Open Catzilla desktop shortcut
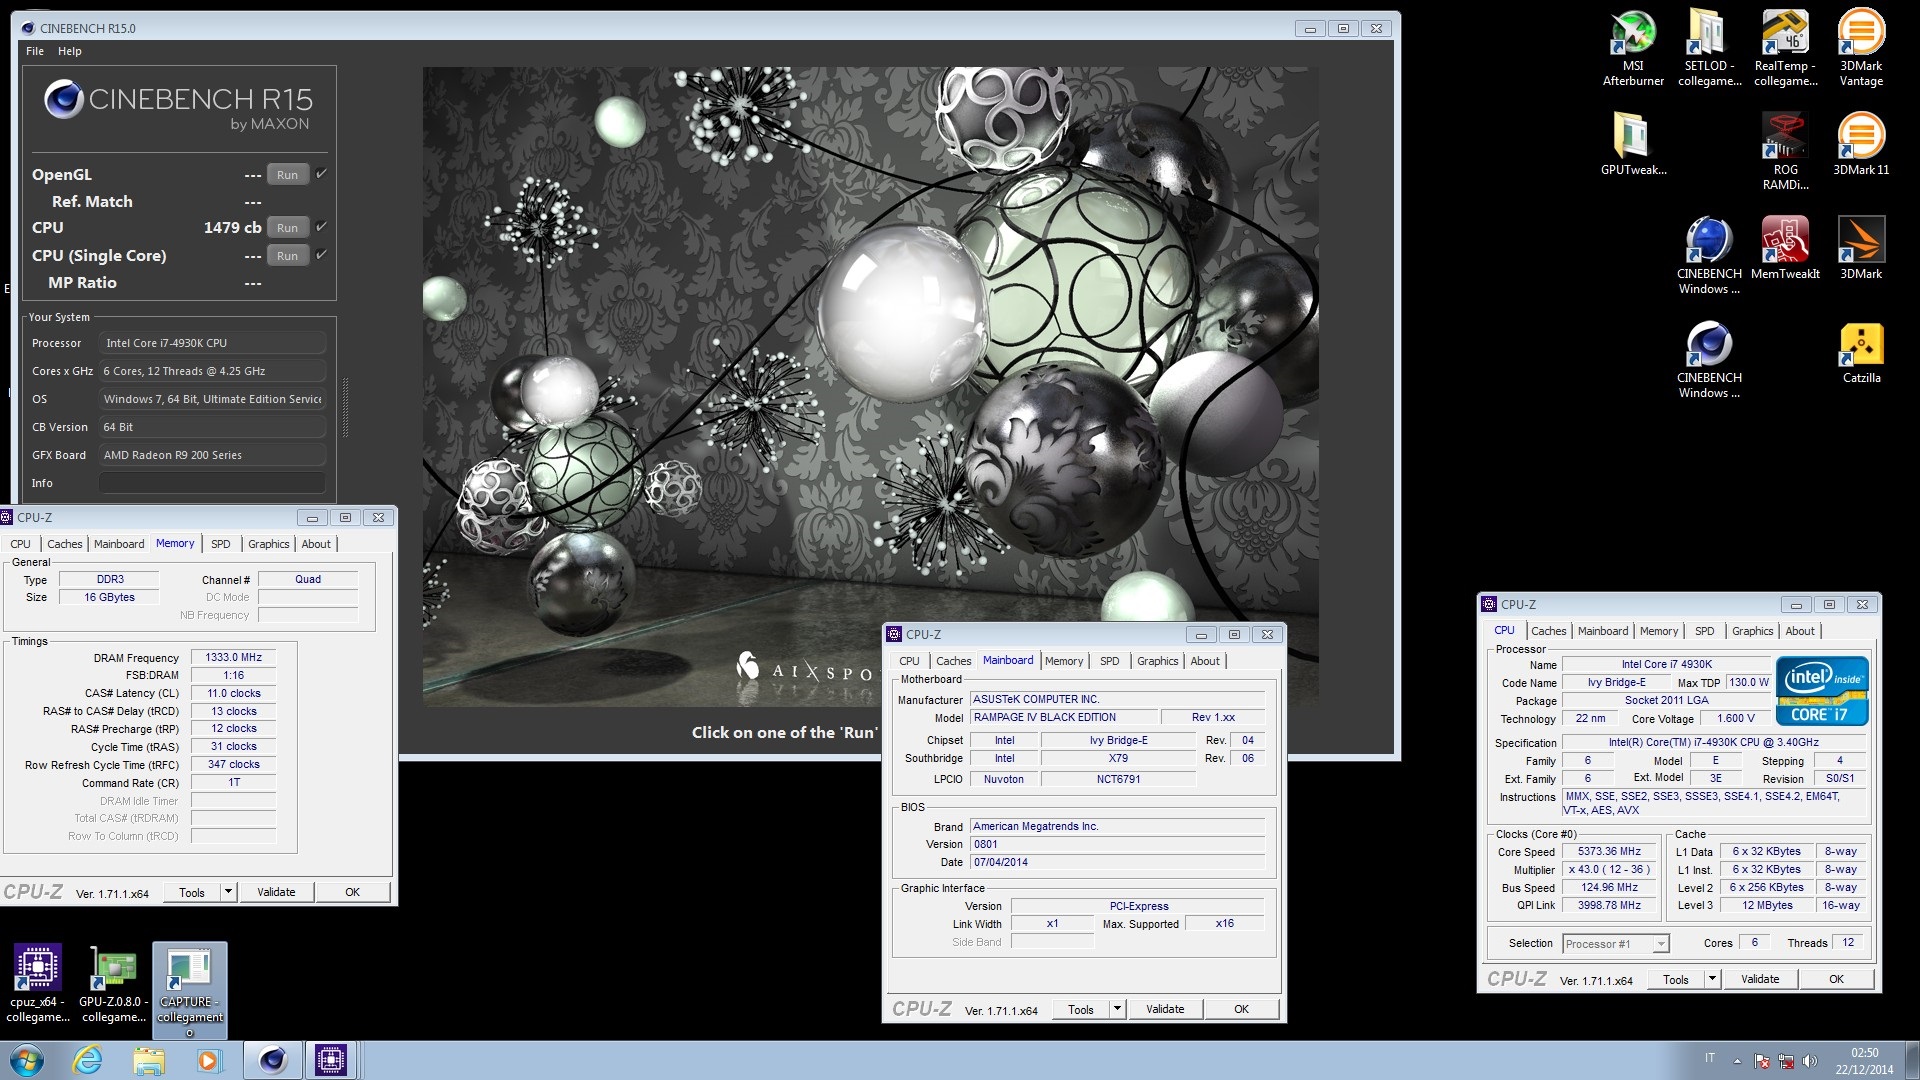This screenshot has height=1080, width=1920. coord(1861,352)
